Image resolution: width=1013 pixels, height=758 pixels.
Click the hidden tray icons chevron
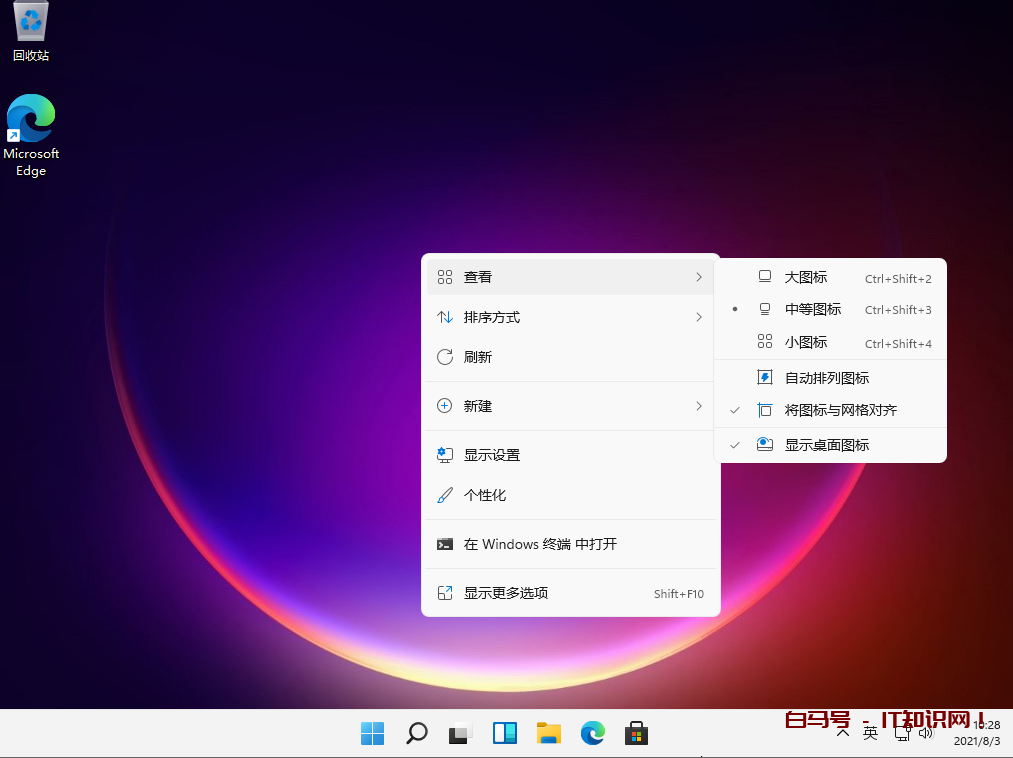843,733
